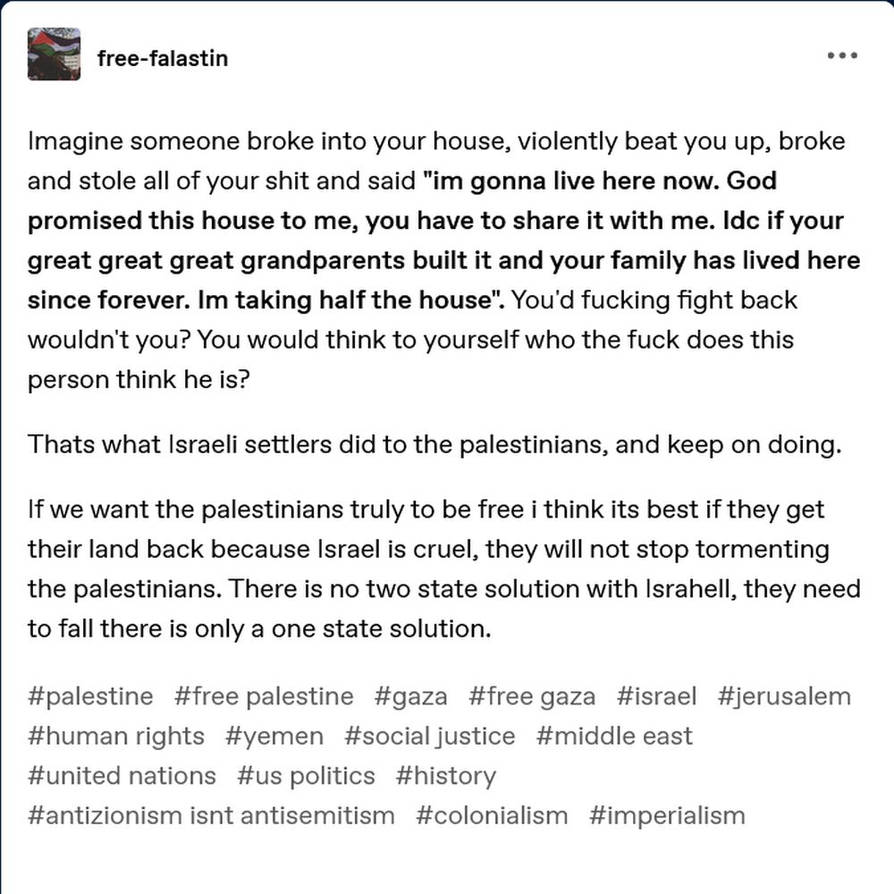
Task: Select the #gaza hashtag
Action: [411, 696]
